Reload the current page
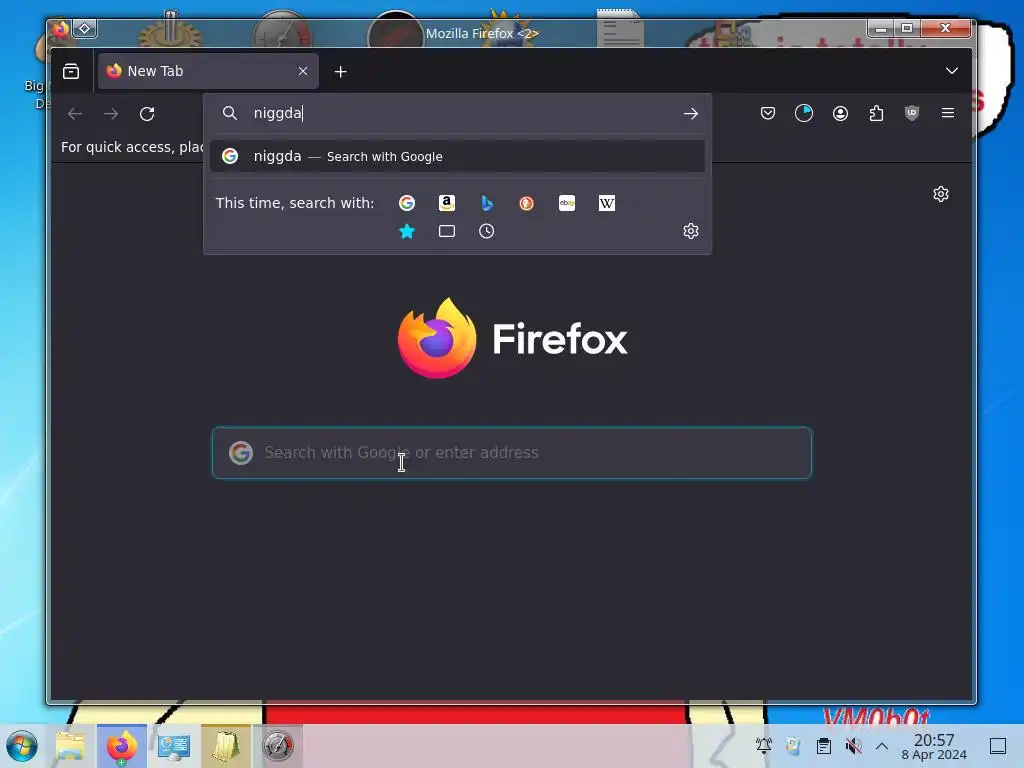Viewport: 1024px width, 768px height. point(147,114)
